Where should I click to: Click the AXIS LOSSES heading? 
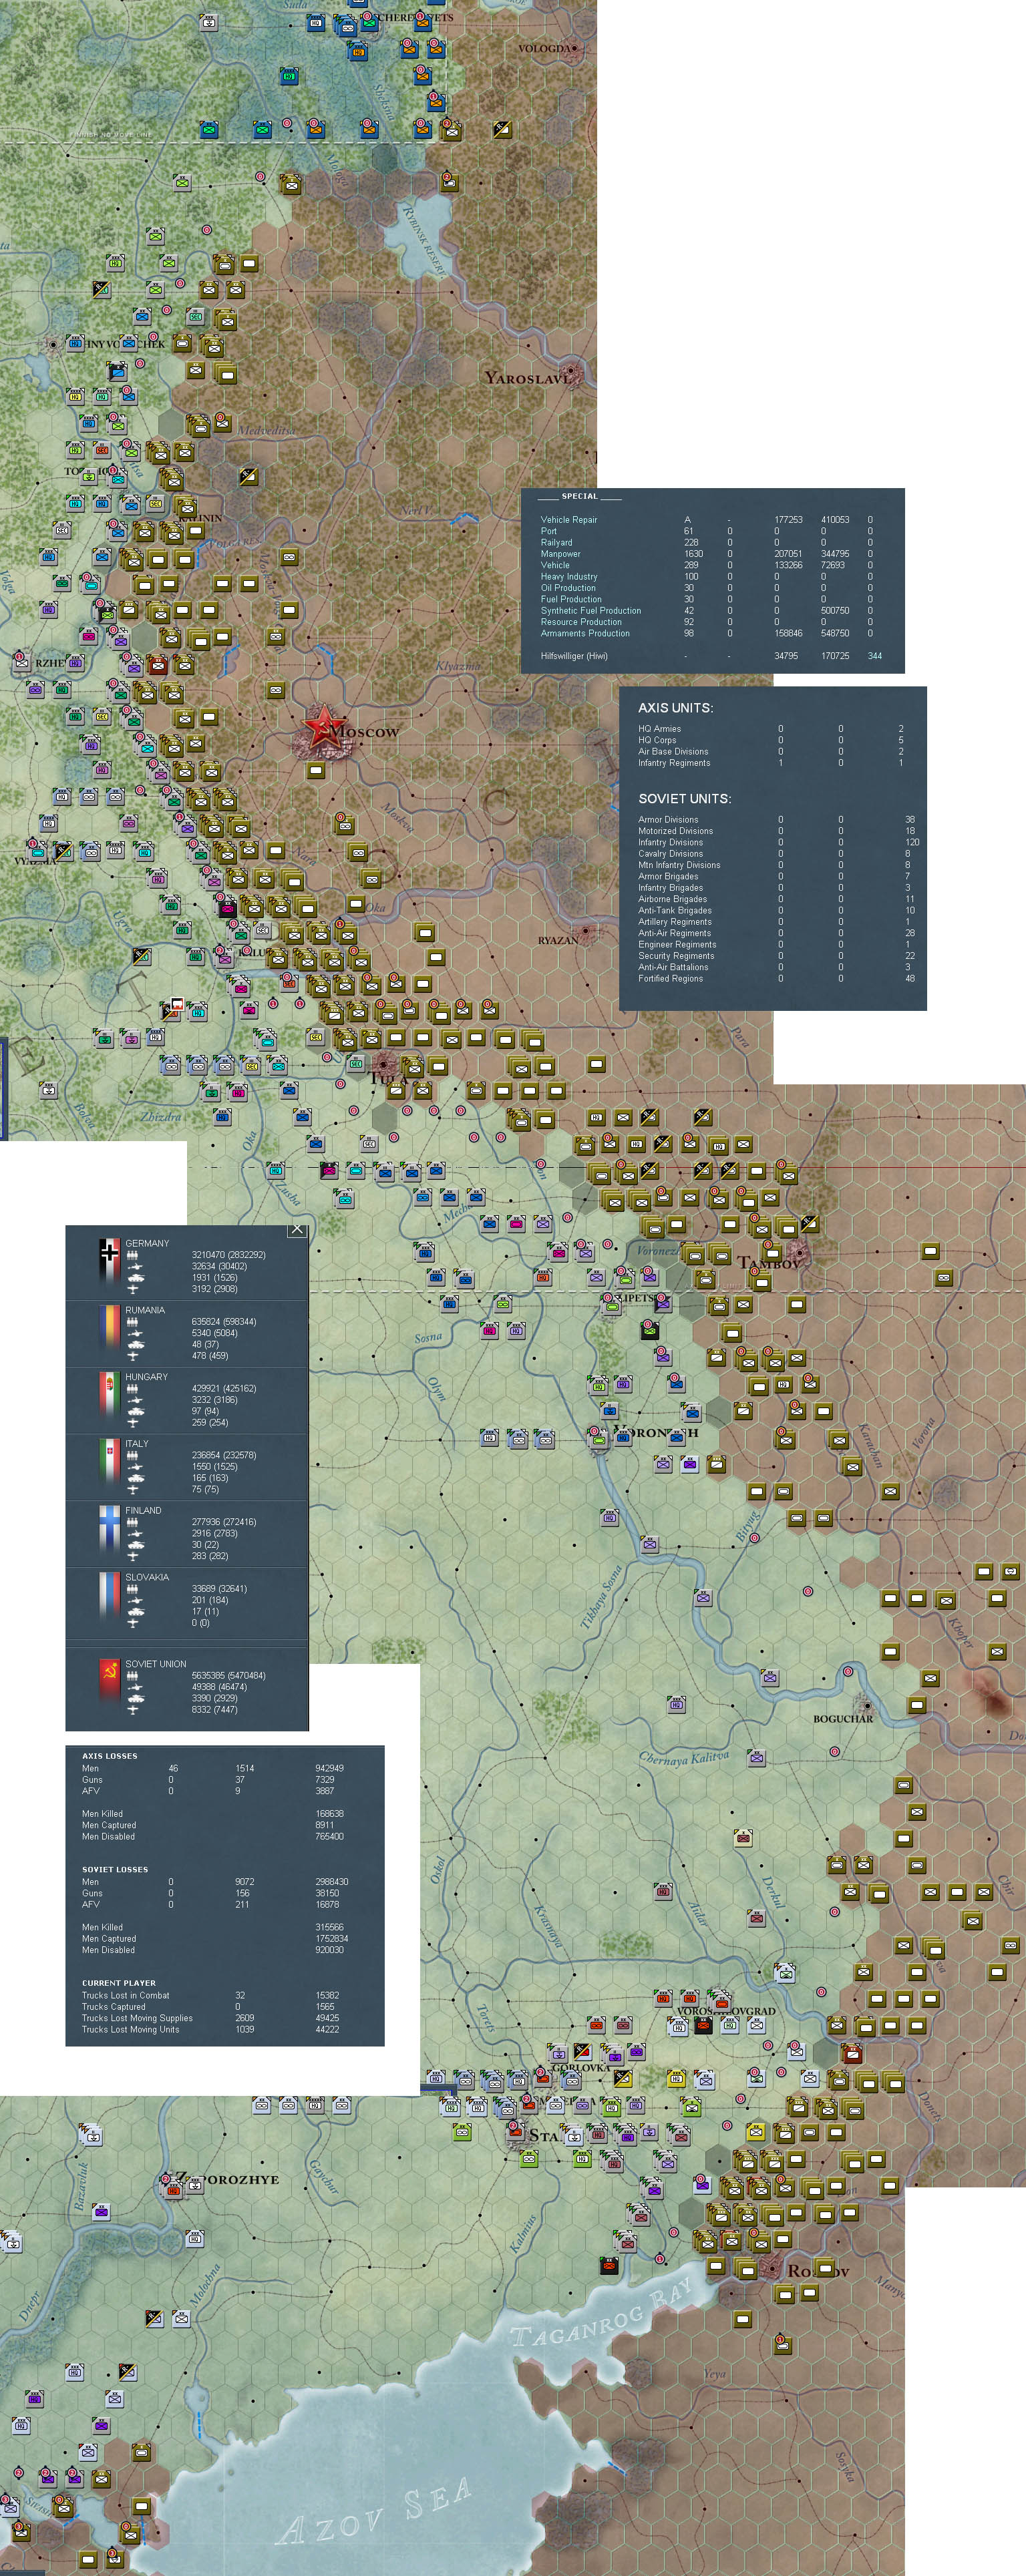110,1756
